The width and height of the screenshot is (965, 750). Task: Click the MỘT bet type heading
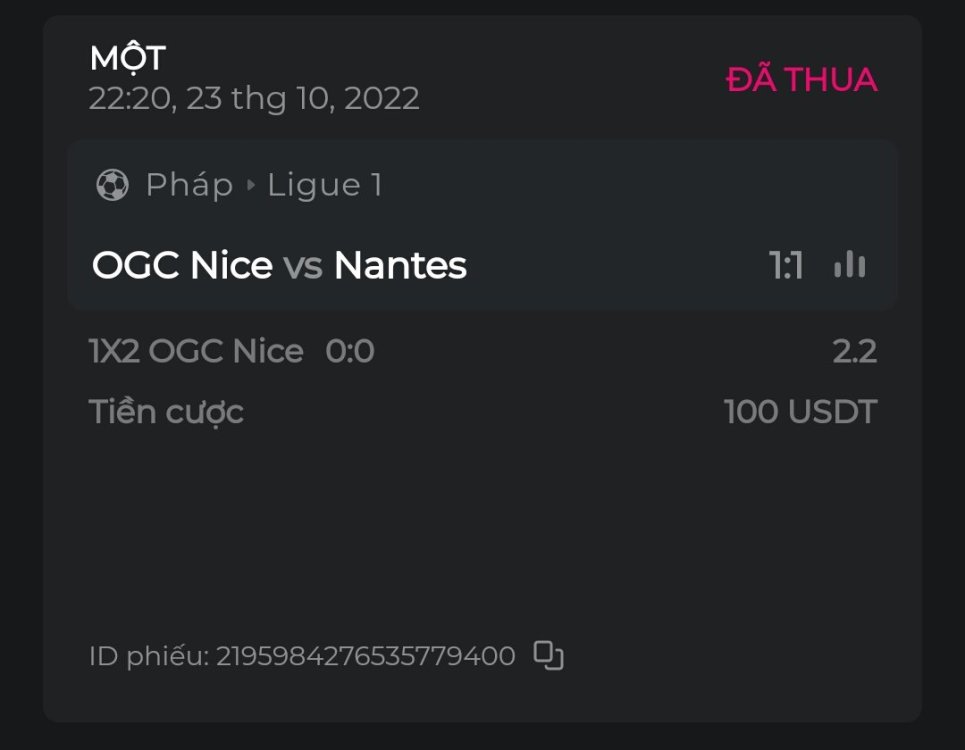[x=127, y=59]
